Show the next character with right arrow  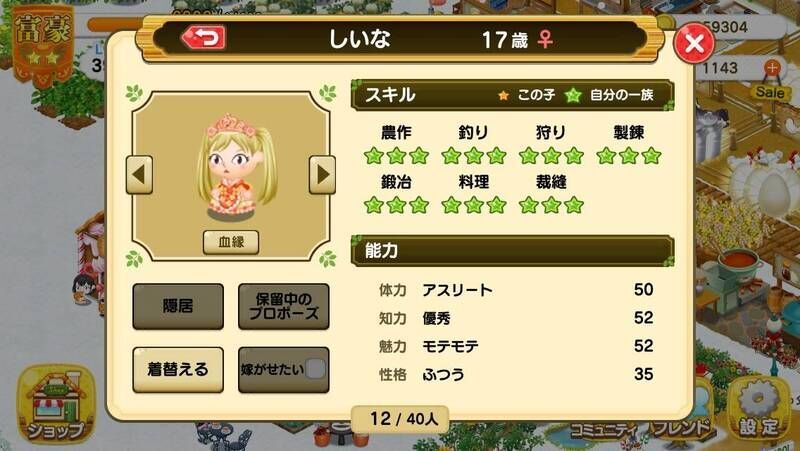322,174
